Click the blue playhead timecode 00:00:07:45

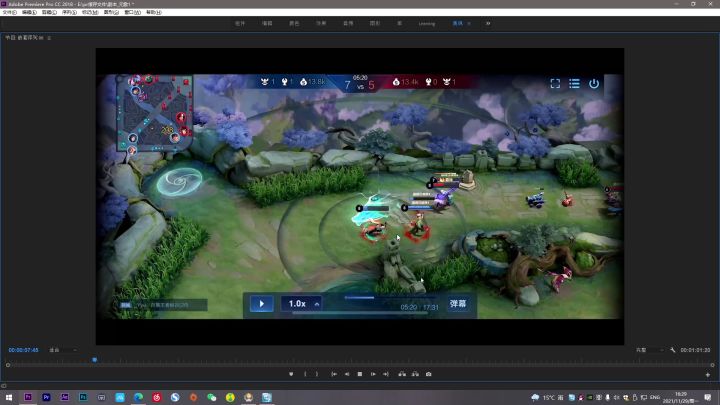[23, 350]
